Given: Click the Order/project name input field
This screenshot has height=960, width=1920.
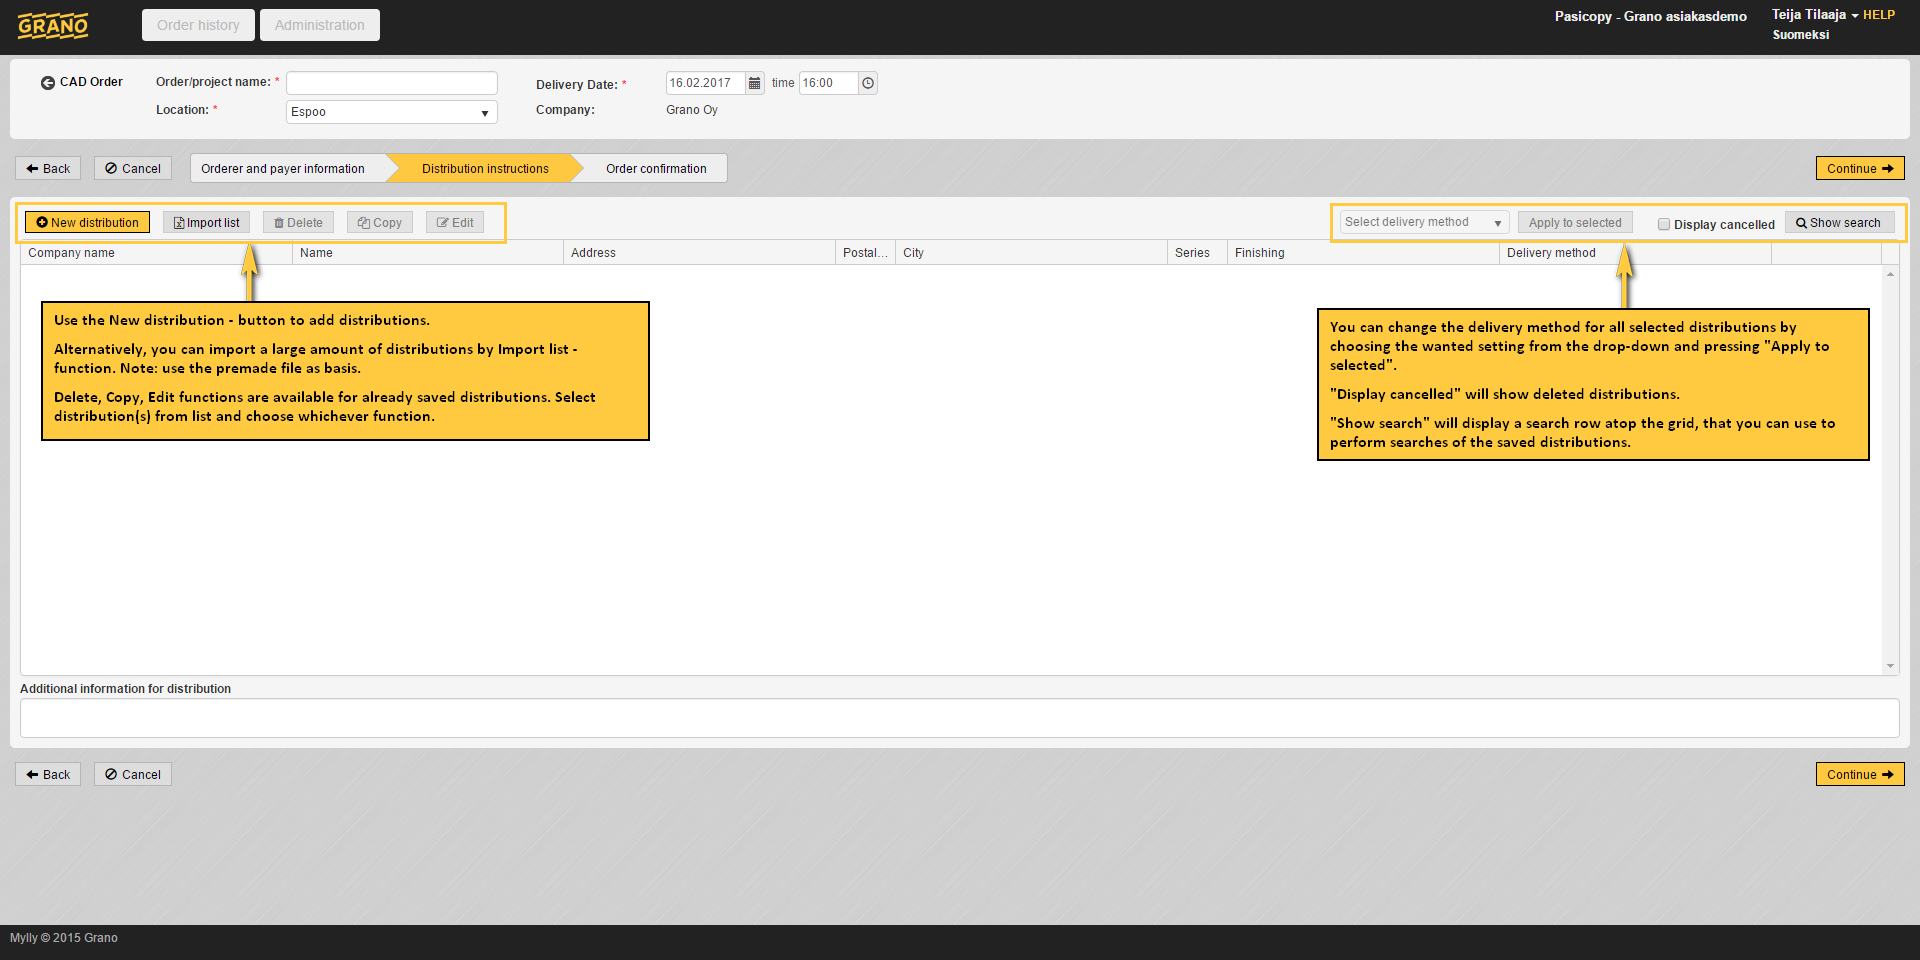Looking at the screenshot, I should point(391,83).
